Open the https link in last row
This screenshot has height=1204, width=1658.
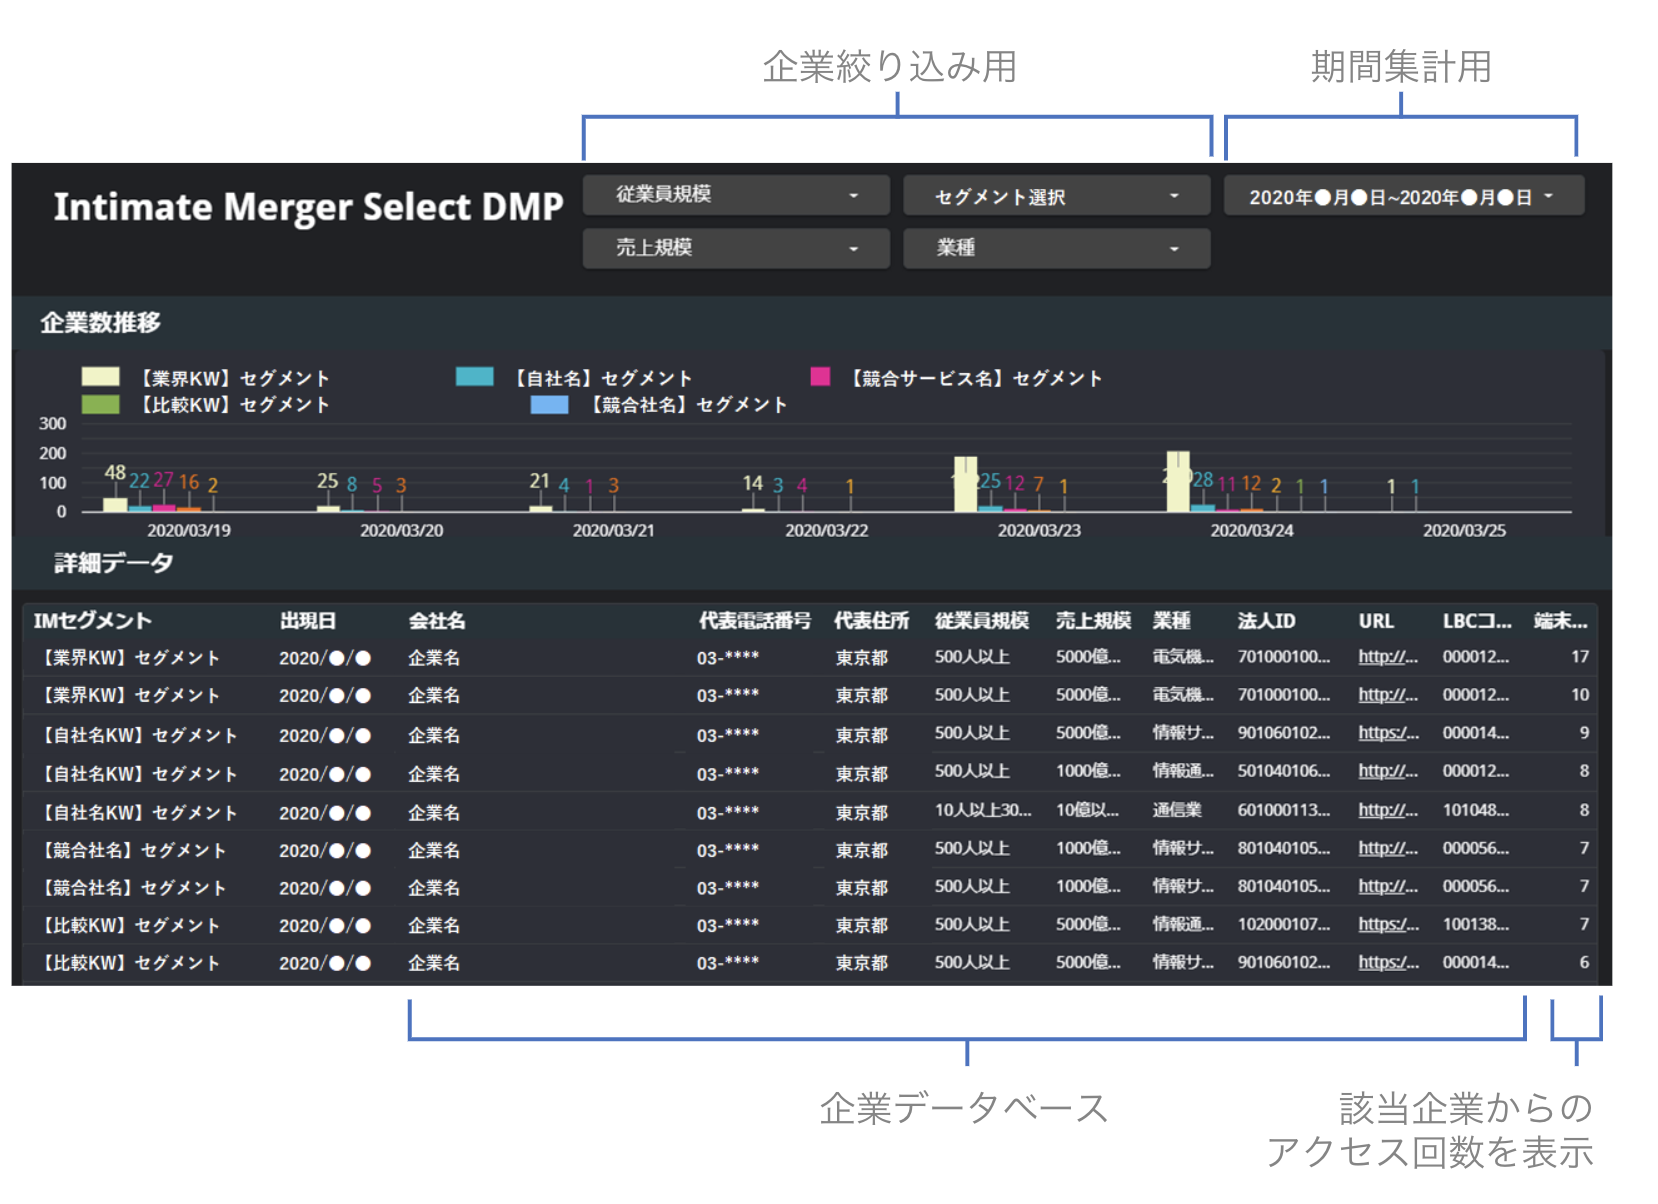click(x=1387, y=962)
